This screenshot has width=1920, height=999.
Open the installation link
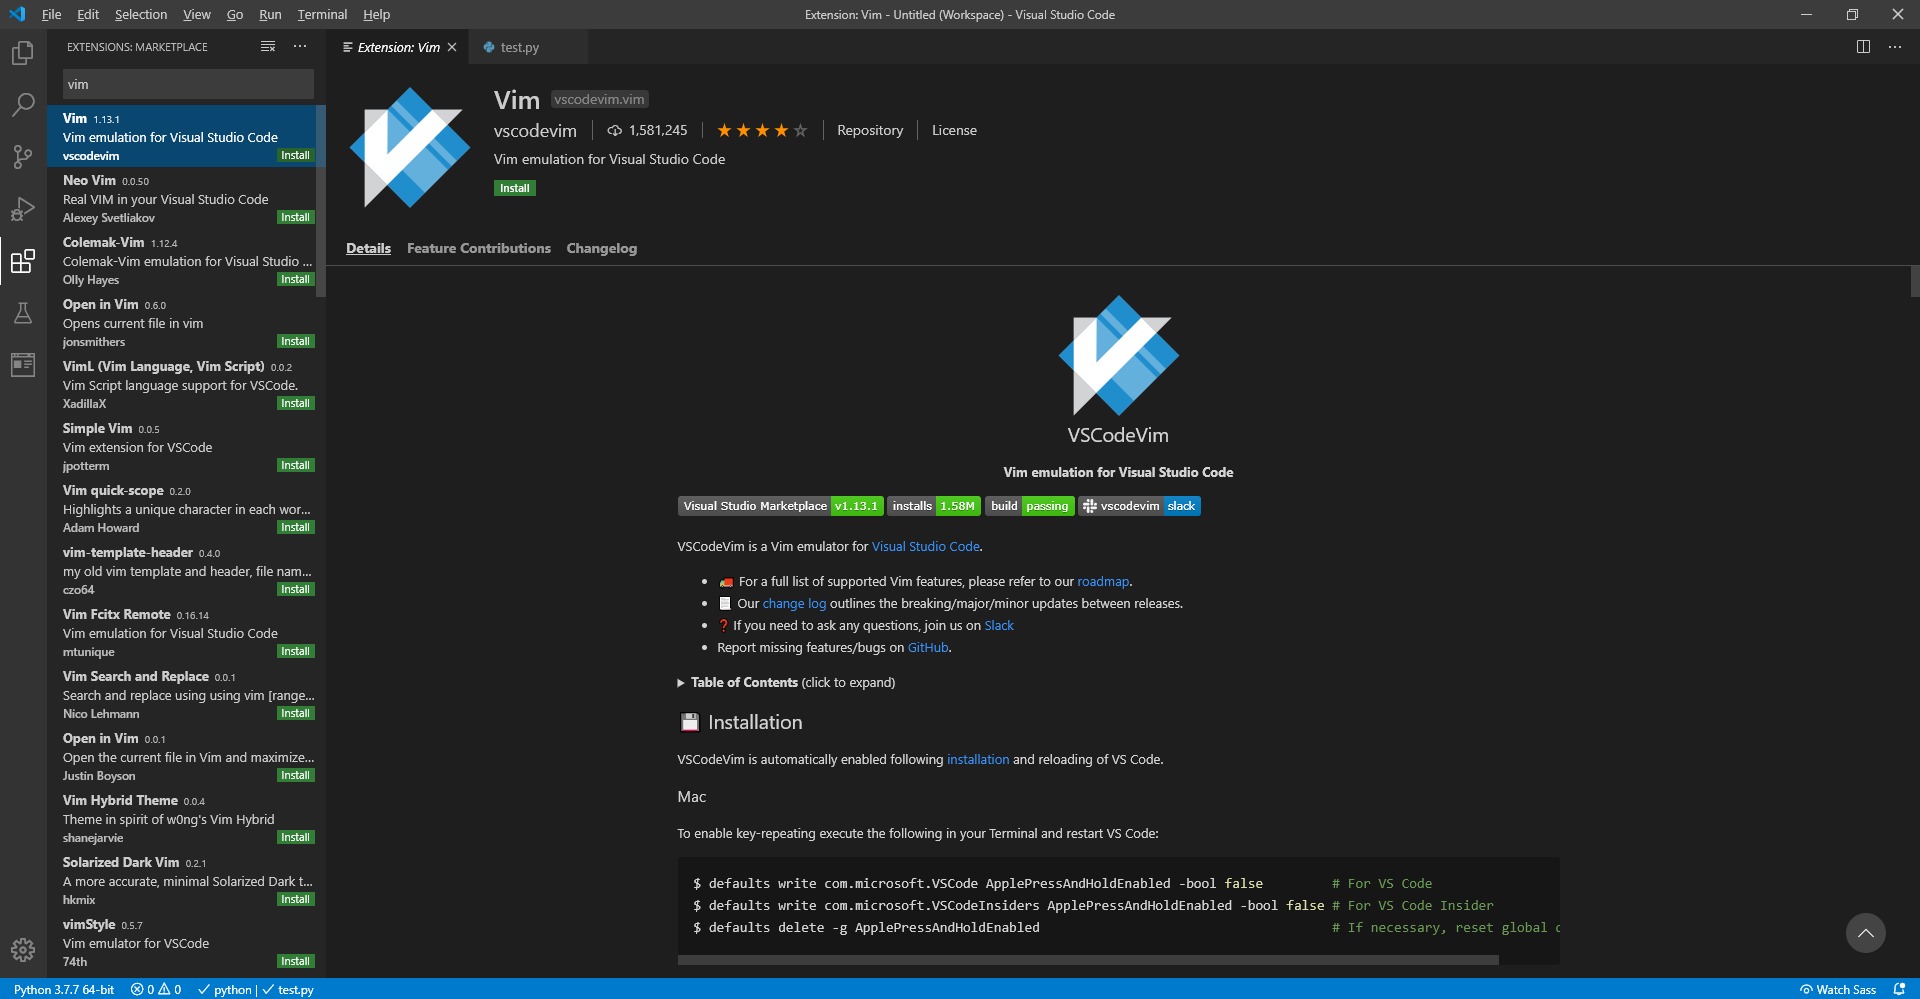tap(978, 759)
